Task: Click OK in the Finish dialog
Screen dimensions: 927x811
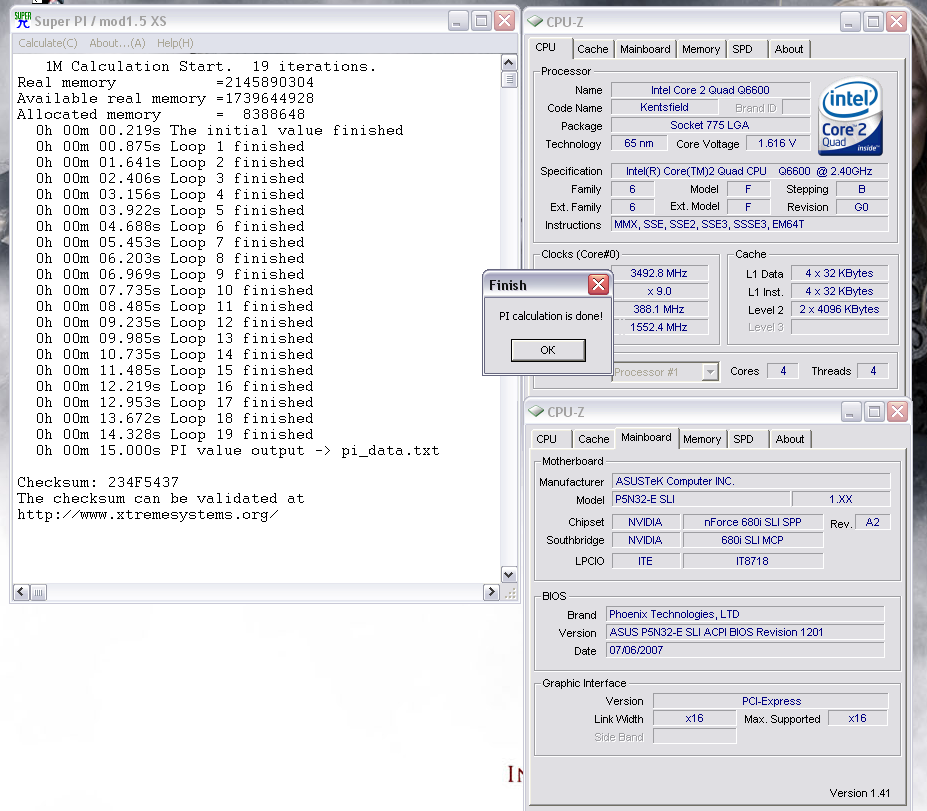Action: [548, 350]
